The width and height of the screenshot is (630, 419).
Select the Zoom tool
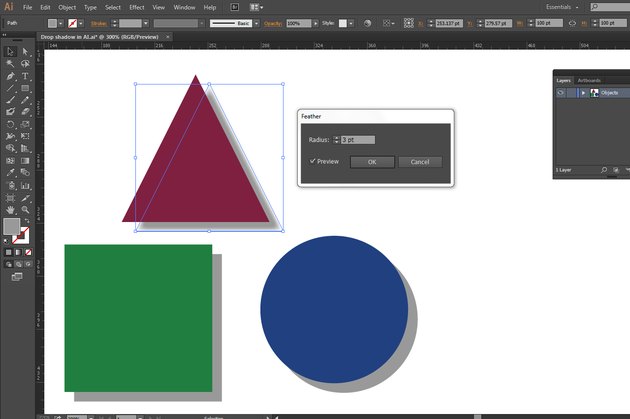click(25, 210)
